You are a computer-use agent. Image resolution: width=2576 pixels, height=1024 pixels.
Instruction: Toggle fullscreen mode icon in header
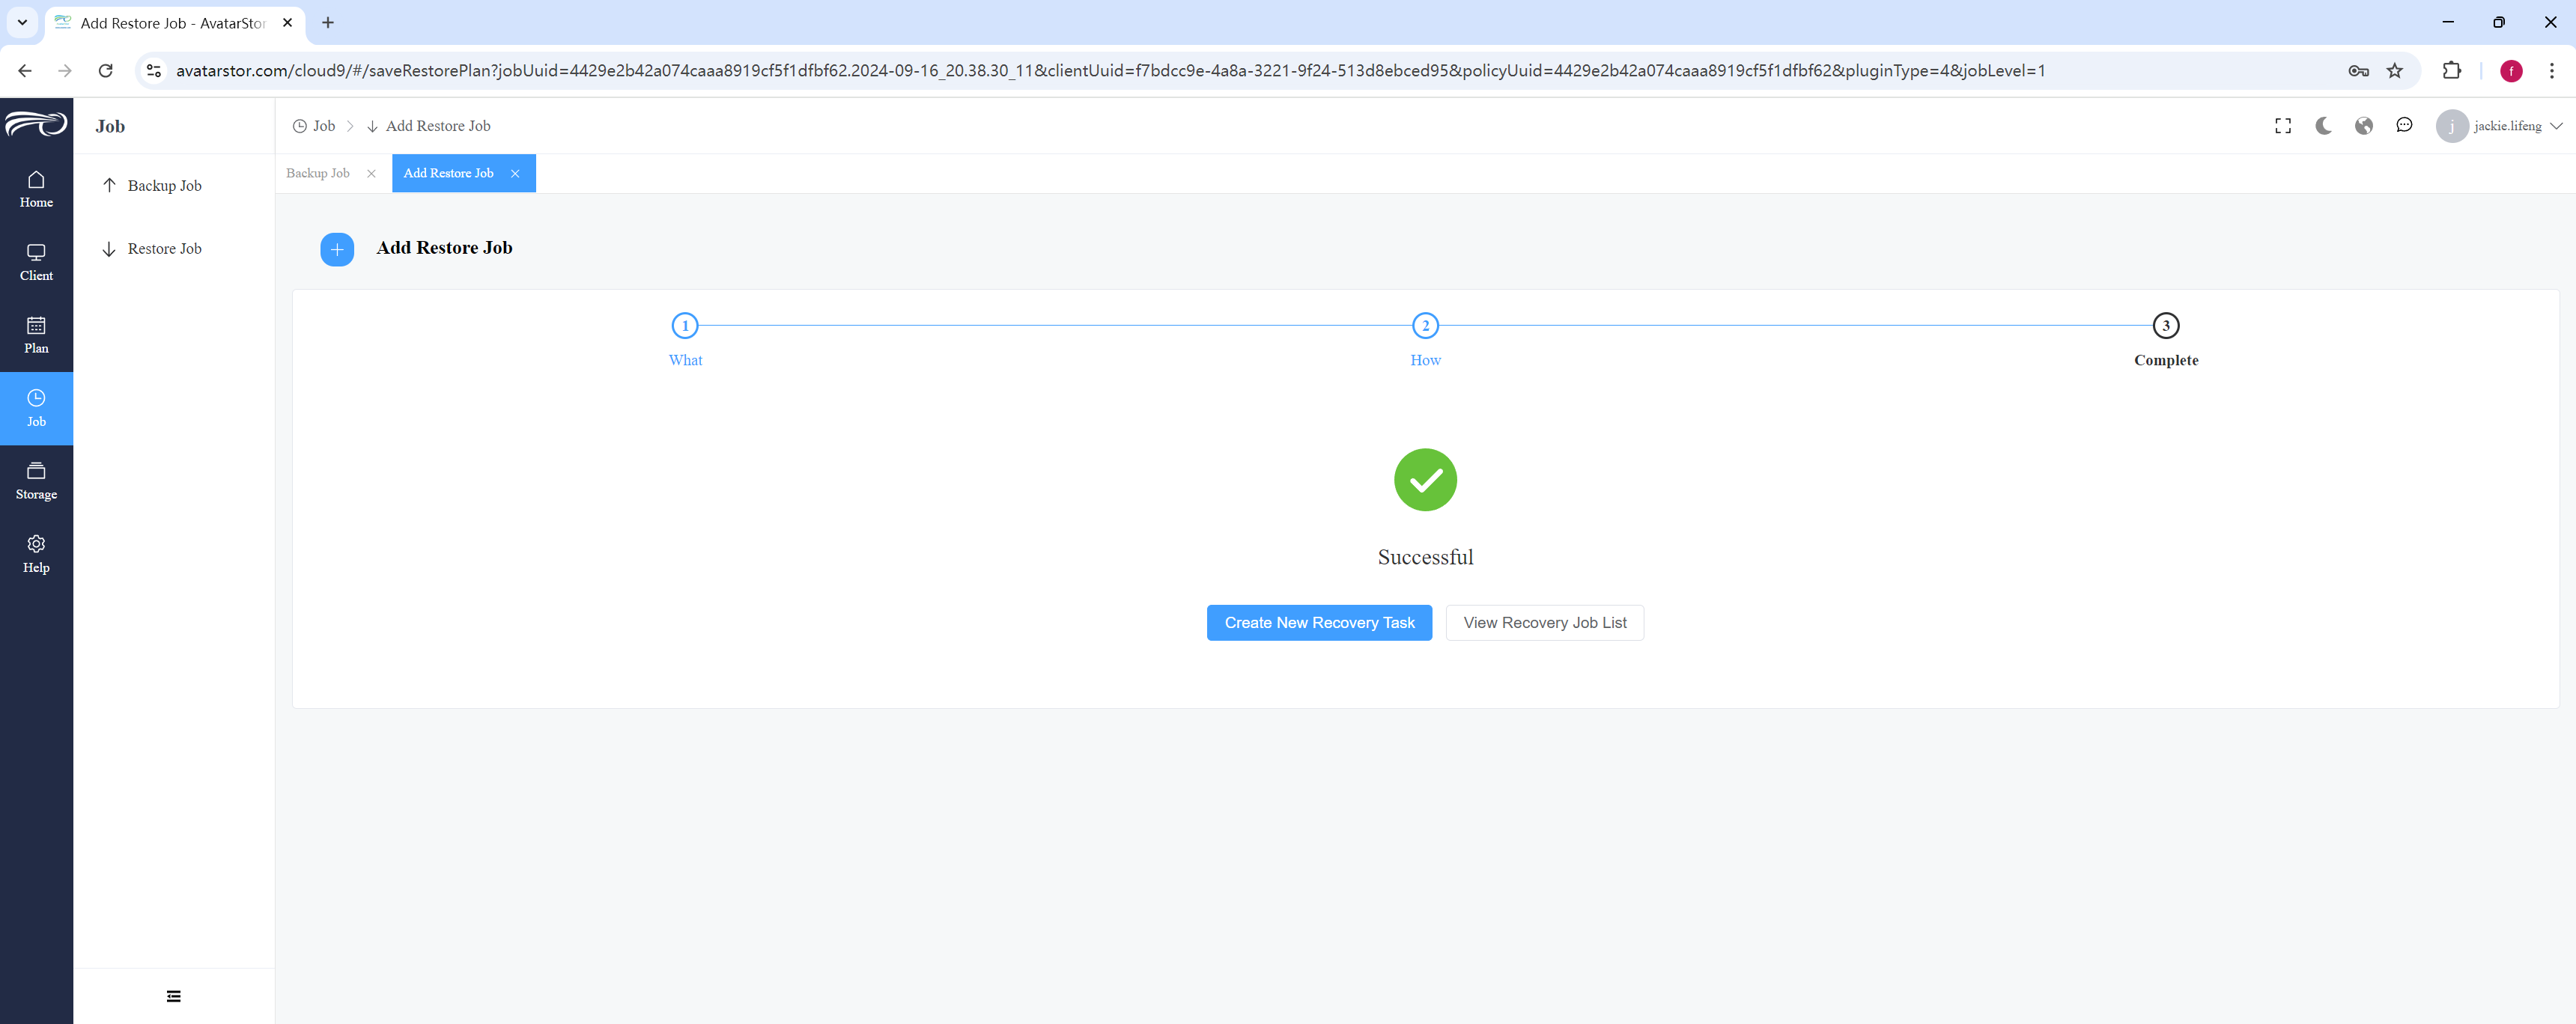tap(2283, 126)
